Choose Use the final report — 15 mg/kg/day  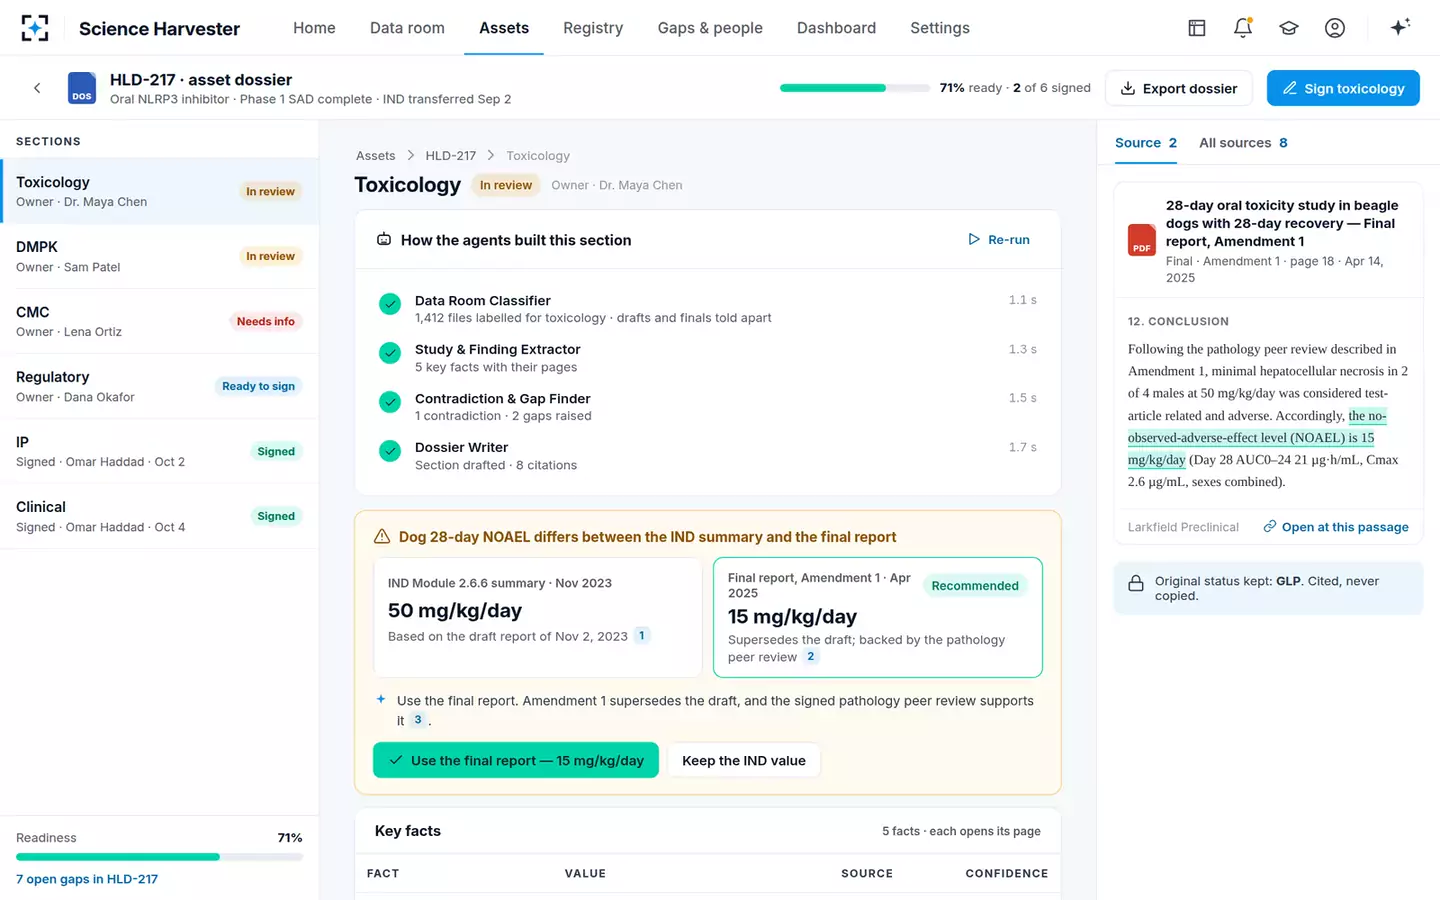[x=516, y=760]
